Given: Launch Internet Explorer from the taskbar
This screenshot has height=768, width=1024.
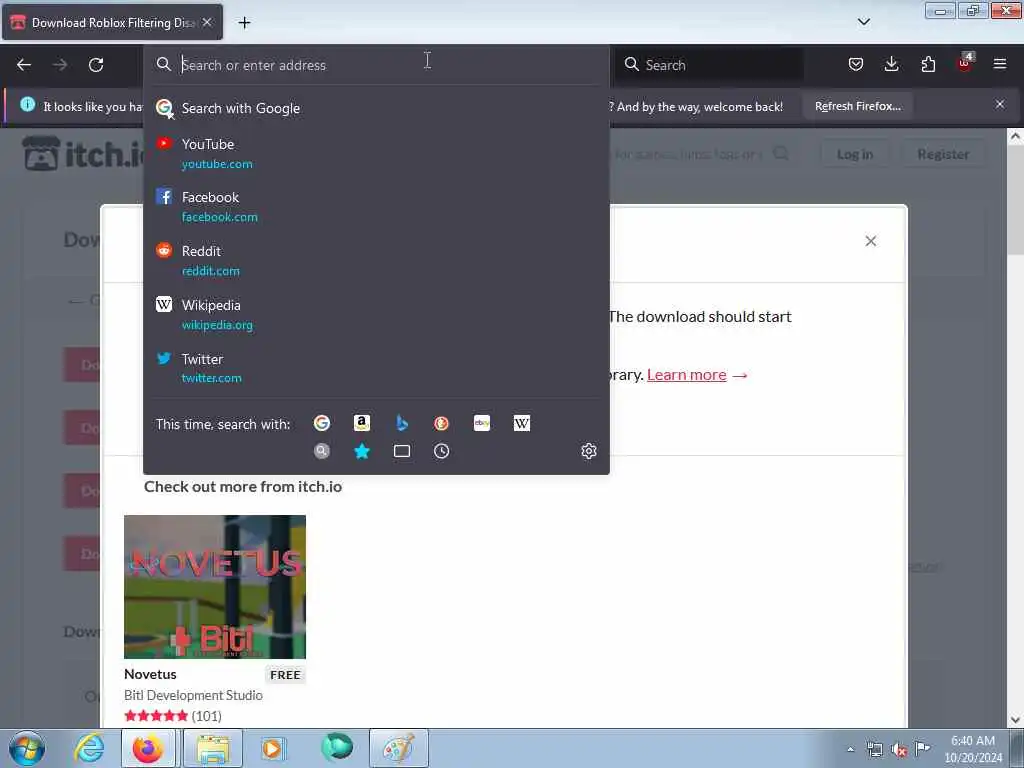Looking at the screenshot, I should 89,748.
